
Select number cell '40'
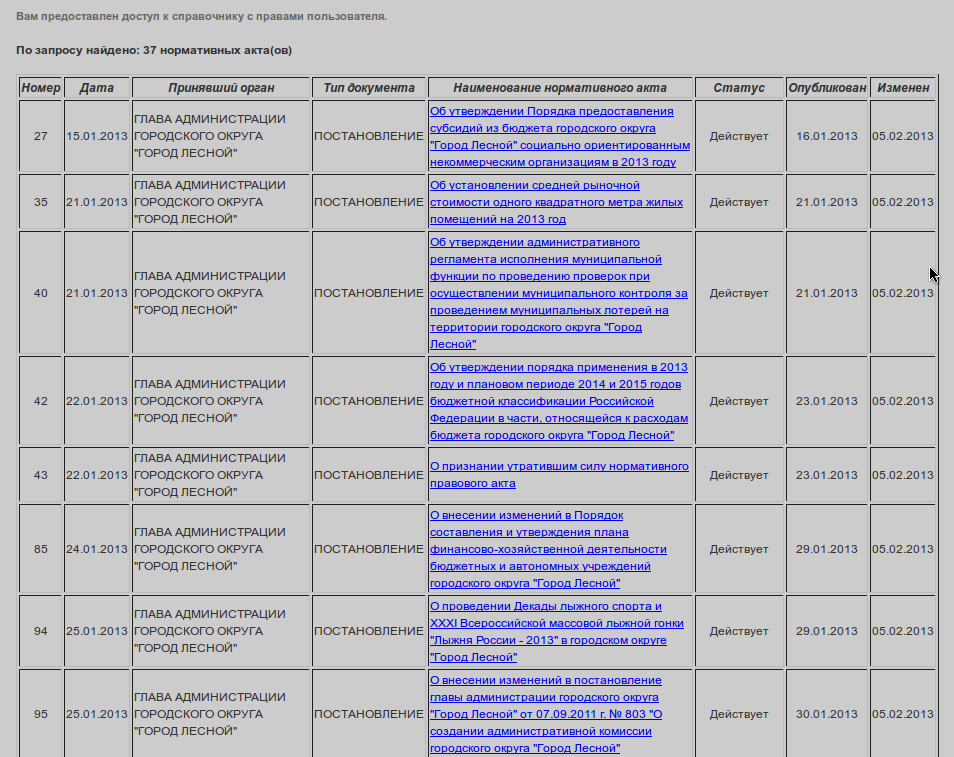pos(41,293)
